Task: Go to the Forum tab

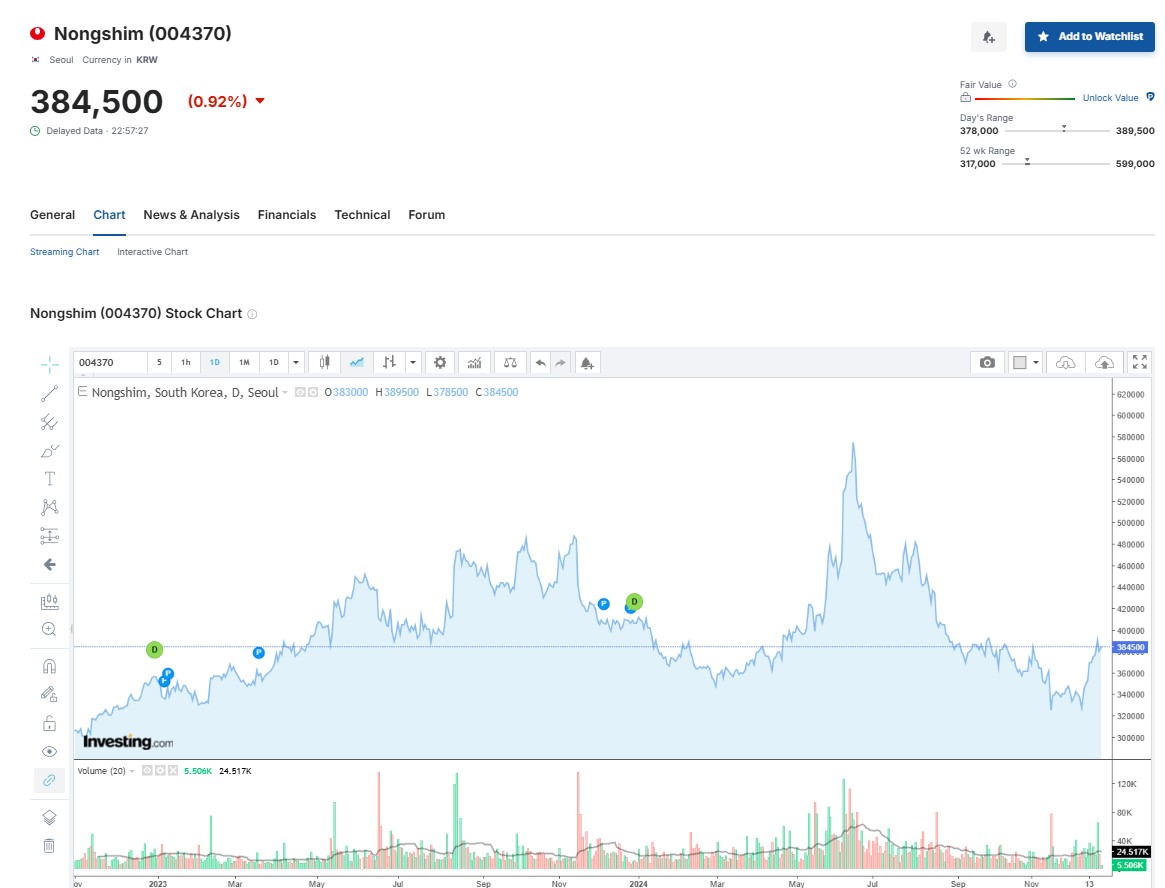Action: (x=426, y=215)
